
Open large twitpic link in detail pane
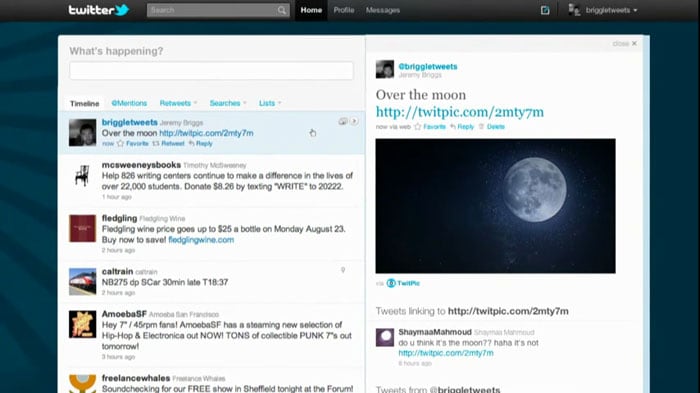click(460, 112)
